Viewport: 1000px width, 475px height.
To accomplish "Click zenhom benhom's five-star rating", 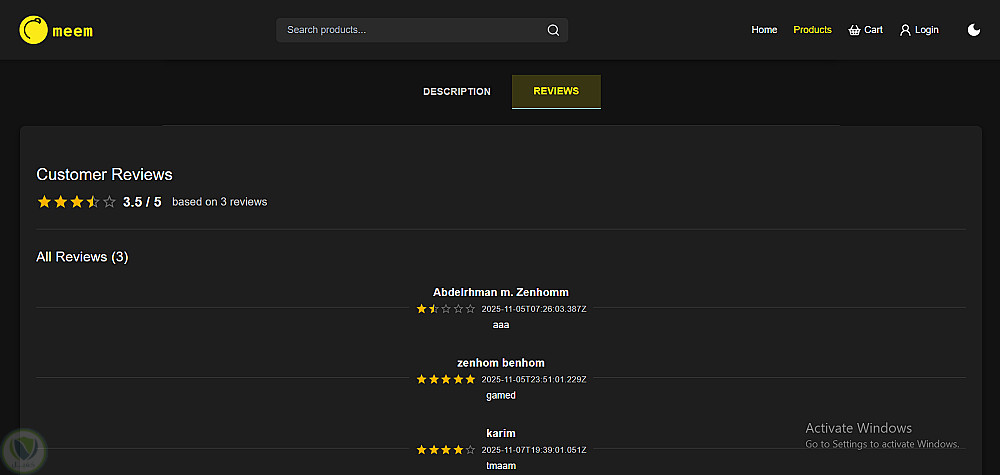I will point(446,379).
